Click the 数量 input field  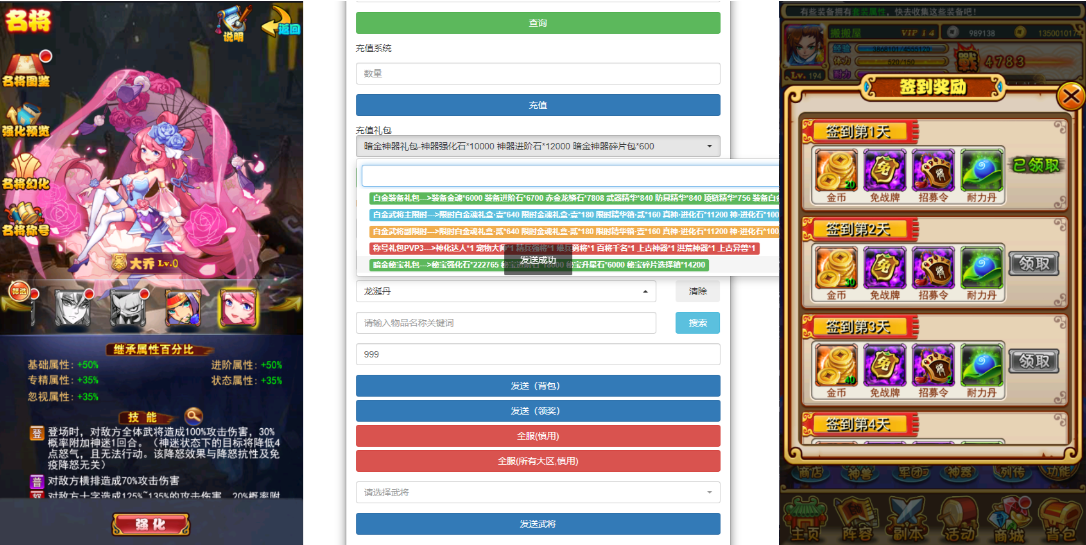point(538,74)
